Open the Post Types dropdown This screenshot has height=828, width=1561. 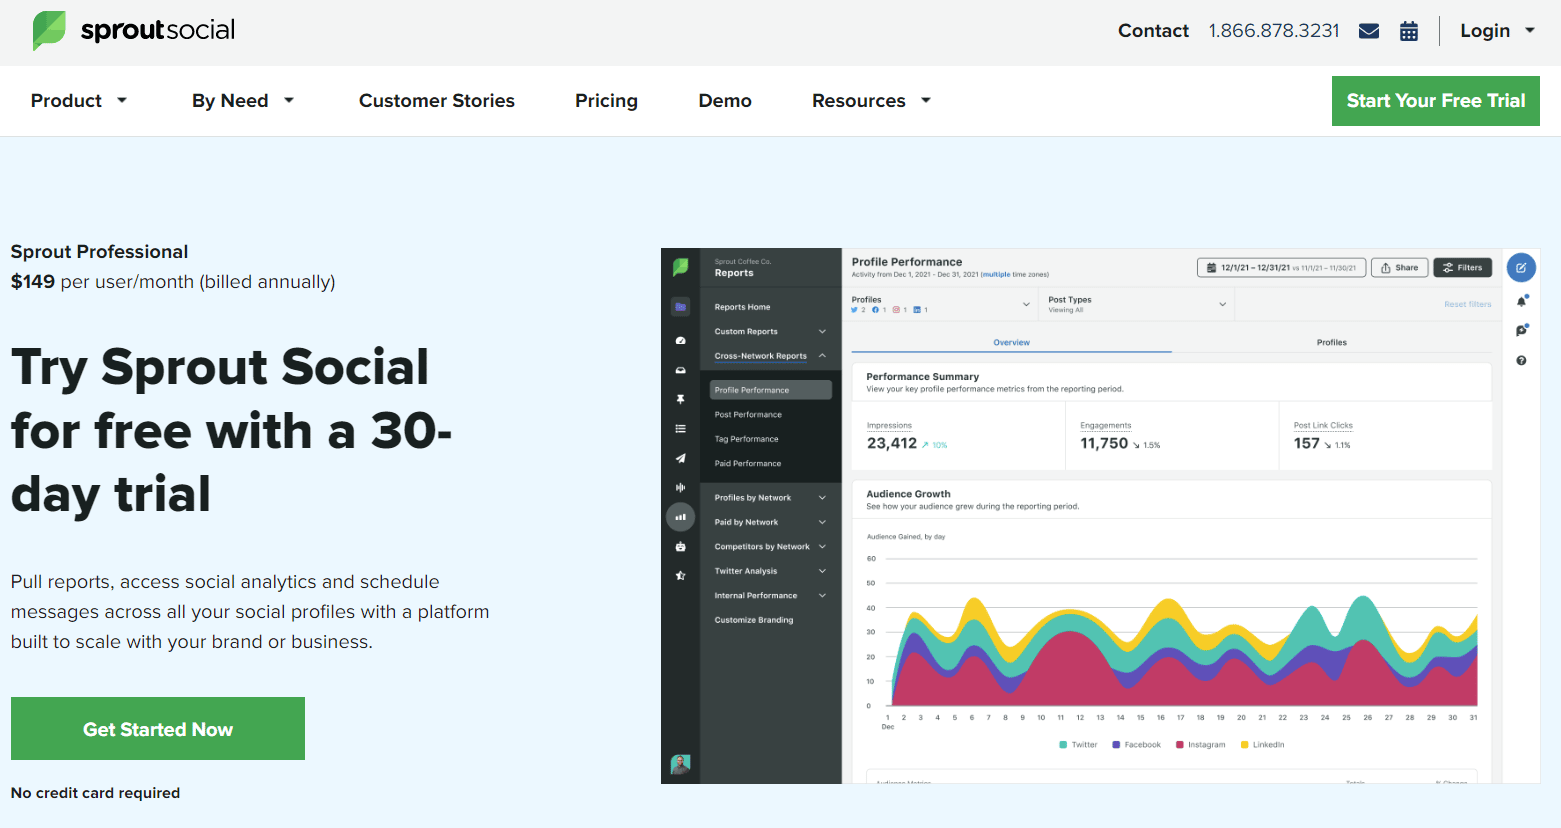(x=1137, y=304)
